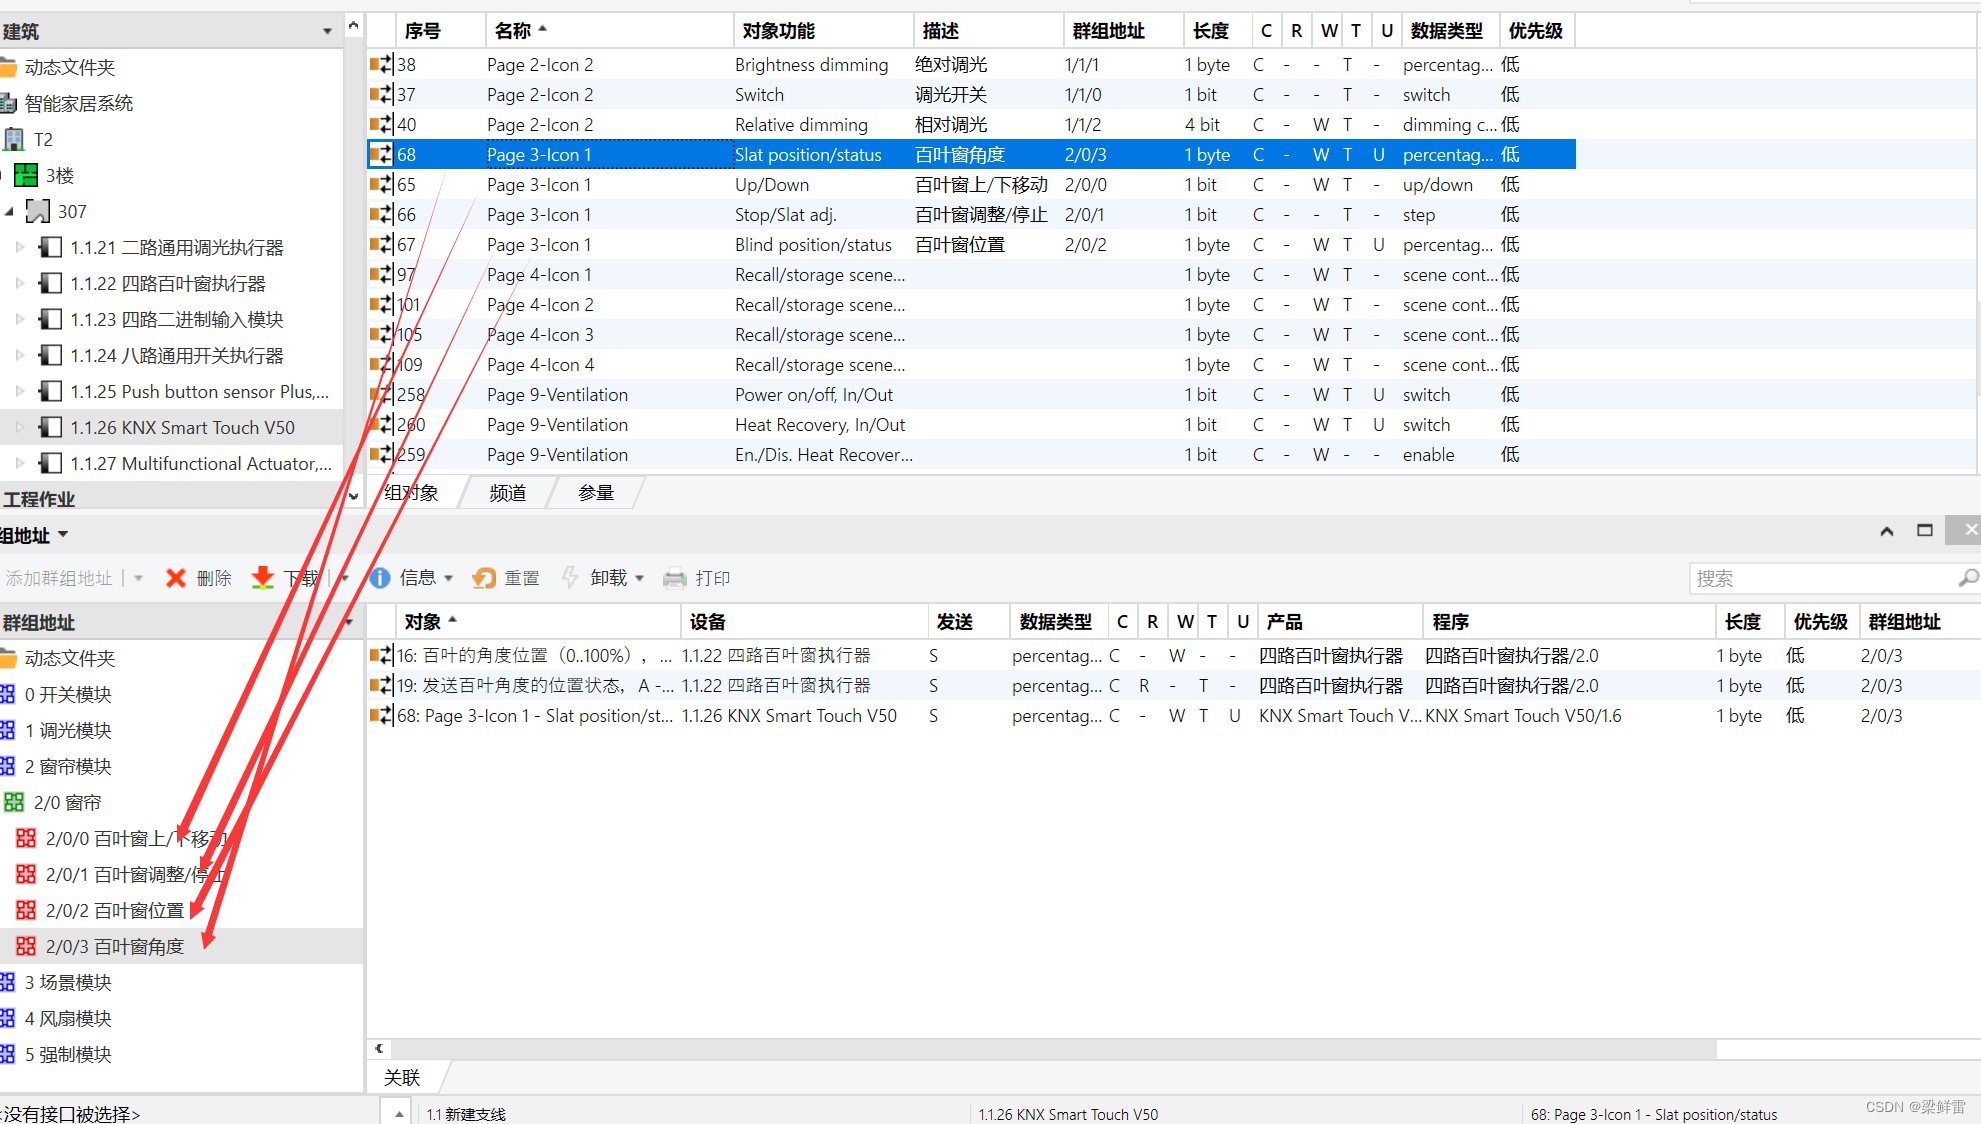Collapse the lower panel with up chevron
The height and width of the screenshot is (1124, 1981).
[1887, 531]
